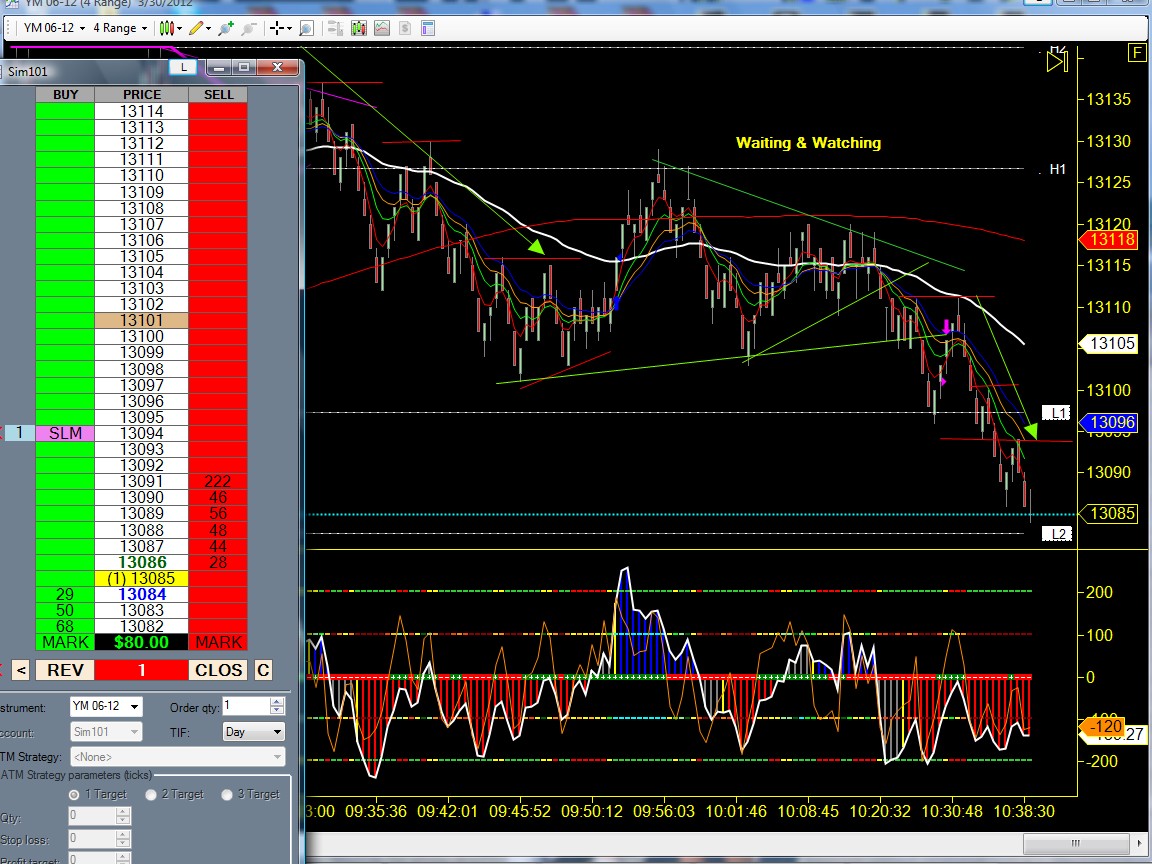Click the SELL column MARK button

(x=218, y=642)
